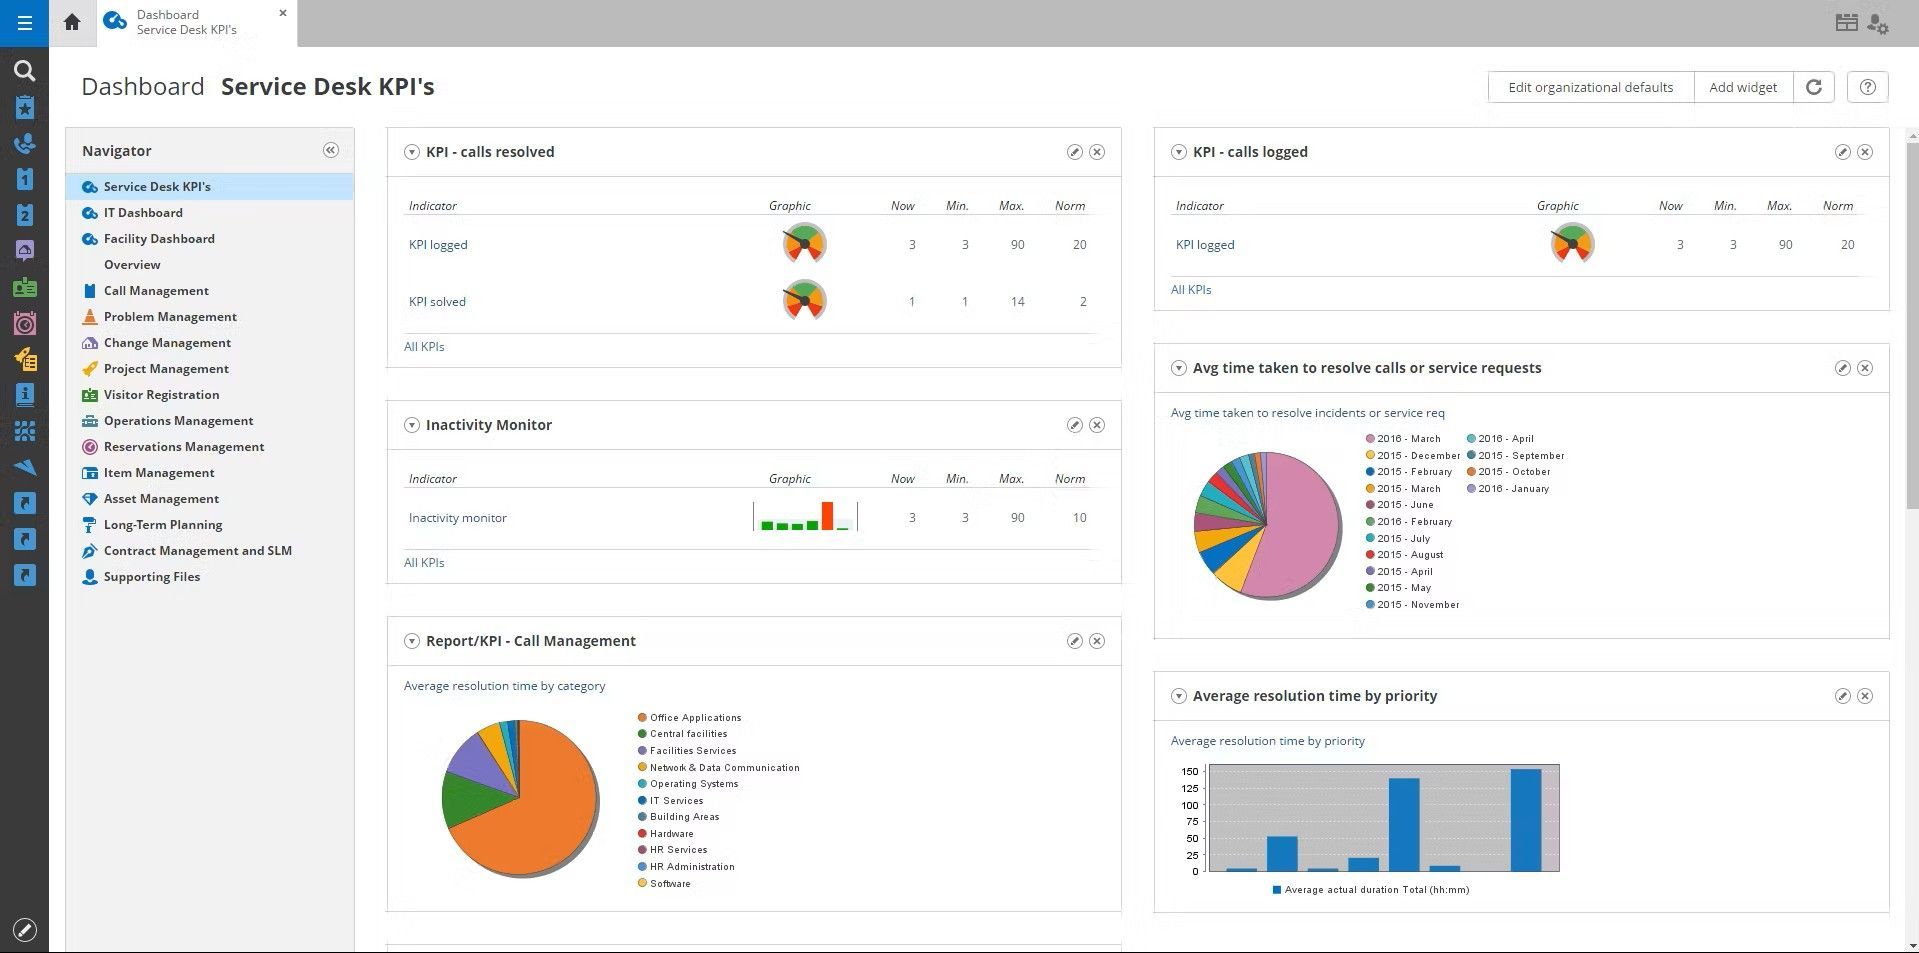Click the pencil icon at the bottom of the sidebar
This screenshot has width=1919, height=953.
coord(24,929)
